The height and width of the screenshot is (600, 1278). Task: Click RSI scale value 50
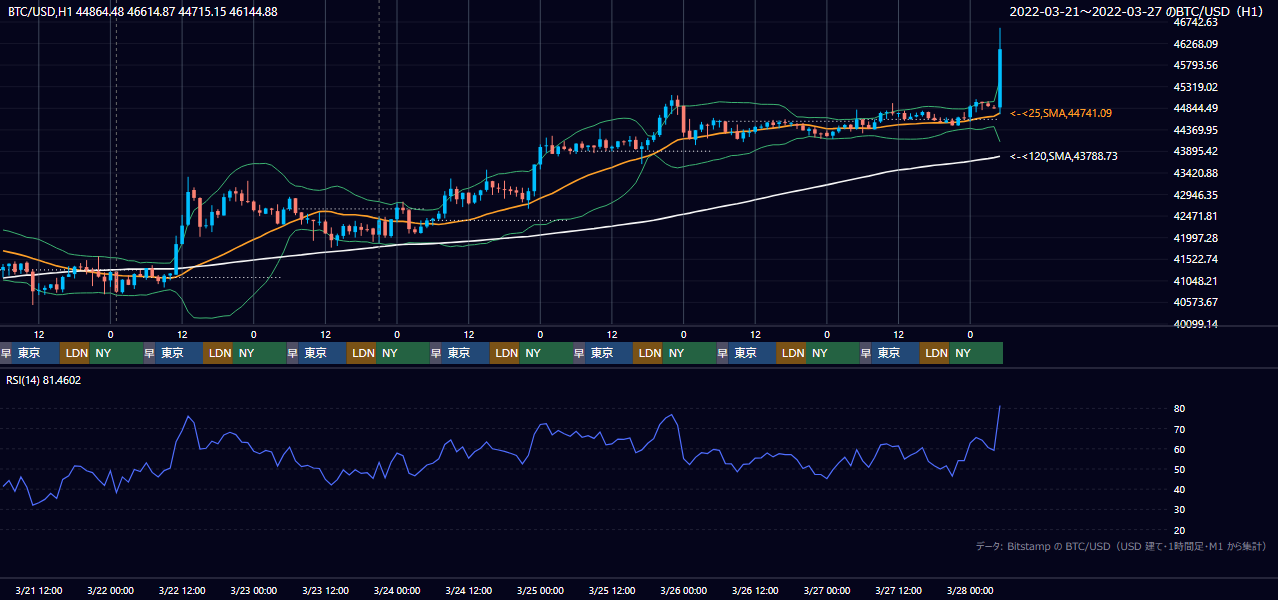click(x=1180, y=469)
